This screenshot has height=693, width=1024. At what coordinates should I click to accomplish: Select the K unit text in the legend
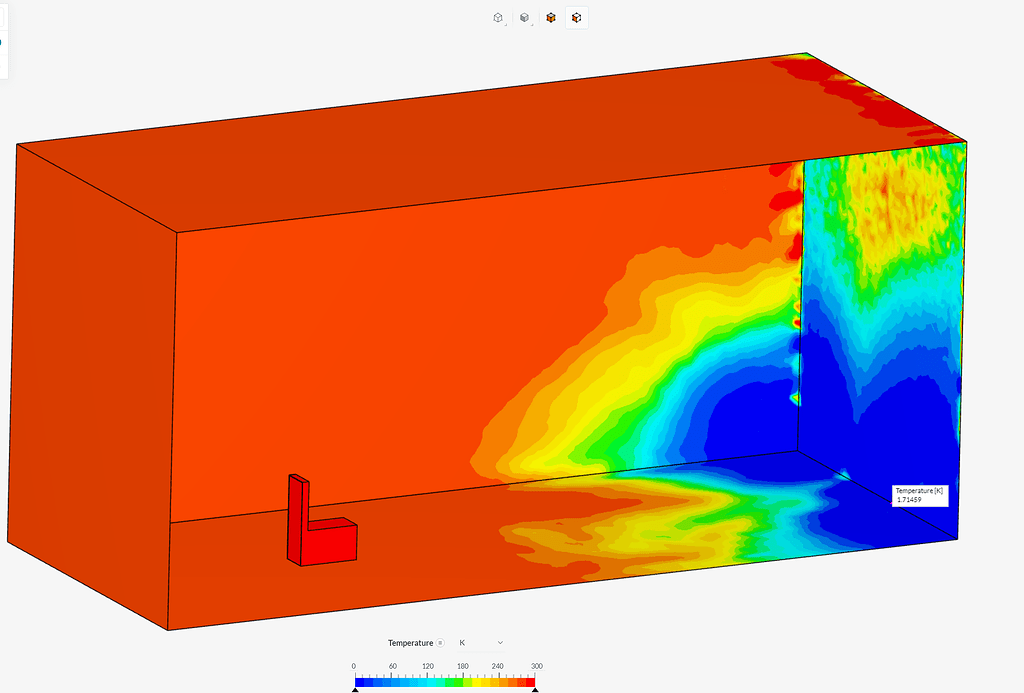(x=464, y=643)
